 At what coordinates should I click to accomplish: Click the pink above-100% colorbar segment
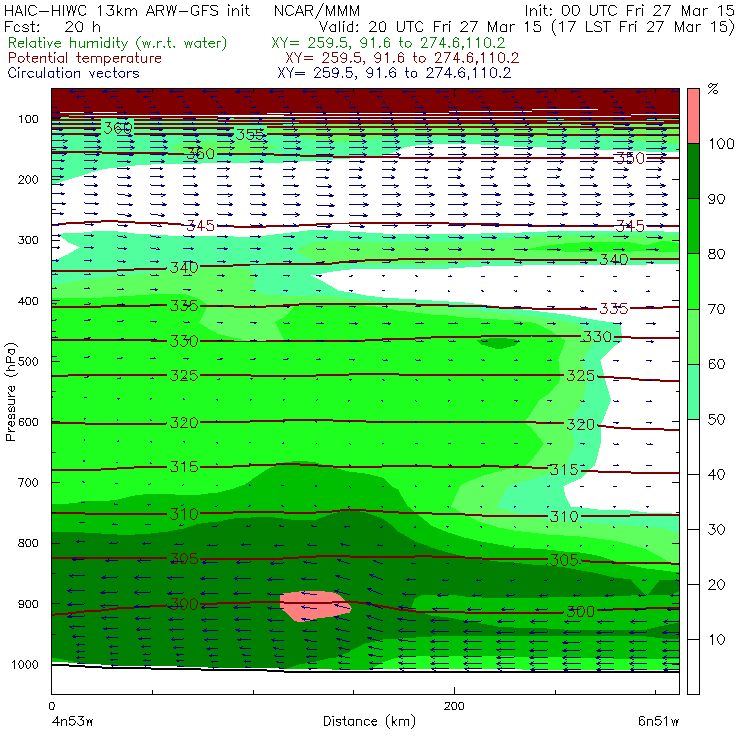pyautogui.click(x=693, y=116)
